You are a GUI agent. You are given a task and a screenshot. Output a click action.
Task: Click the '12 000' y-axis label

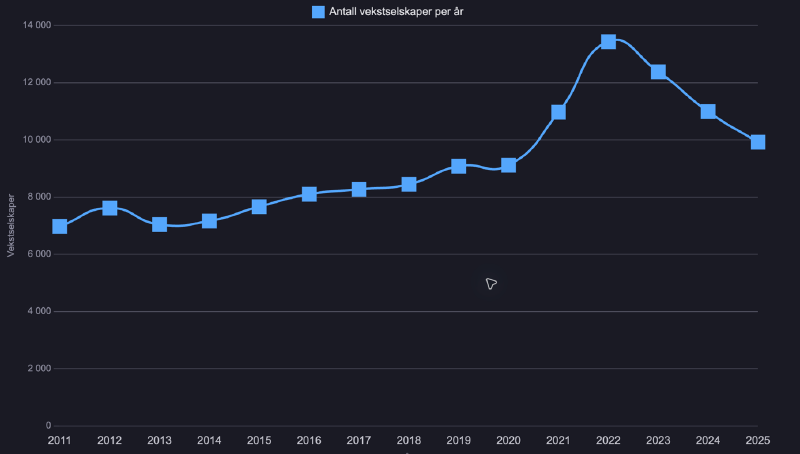click(37, 82)
